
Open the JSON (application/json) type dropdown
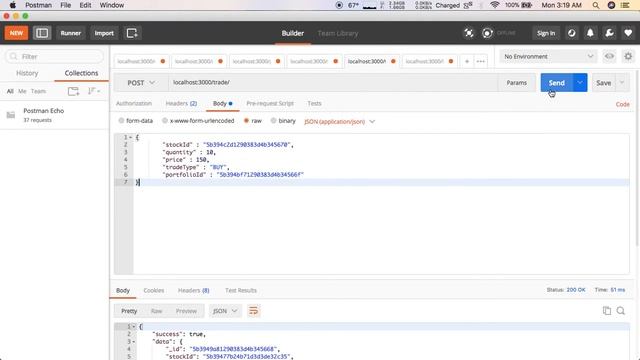[339, 122]
